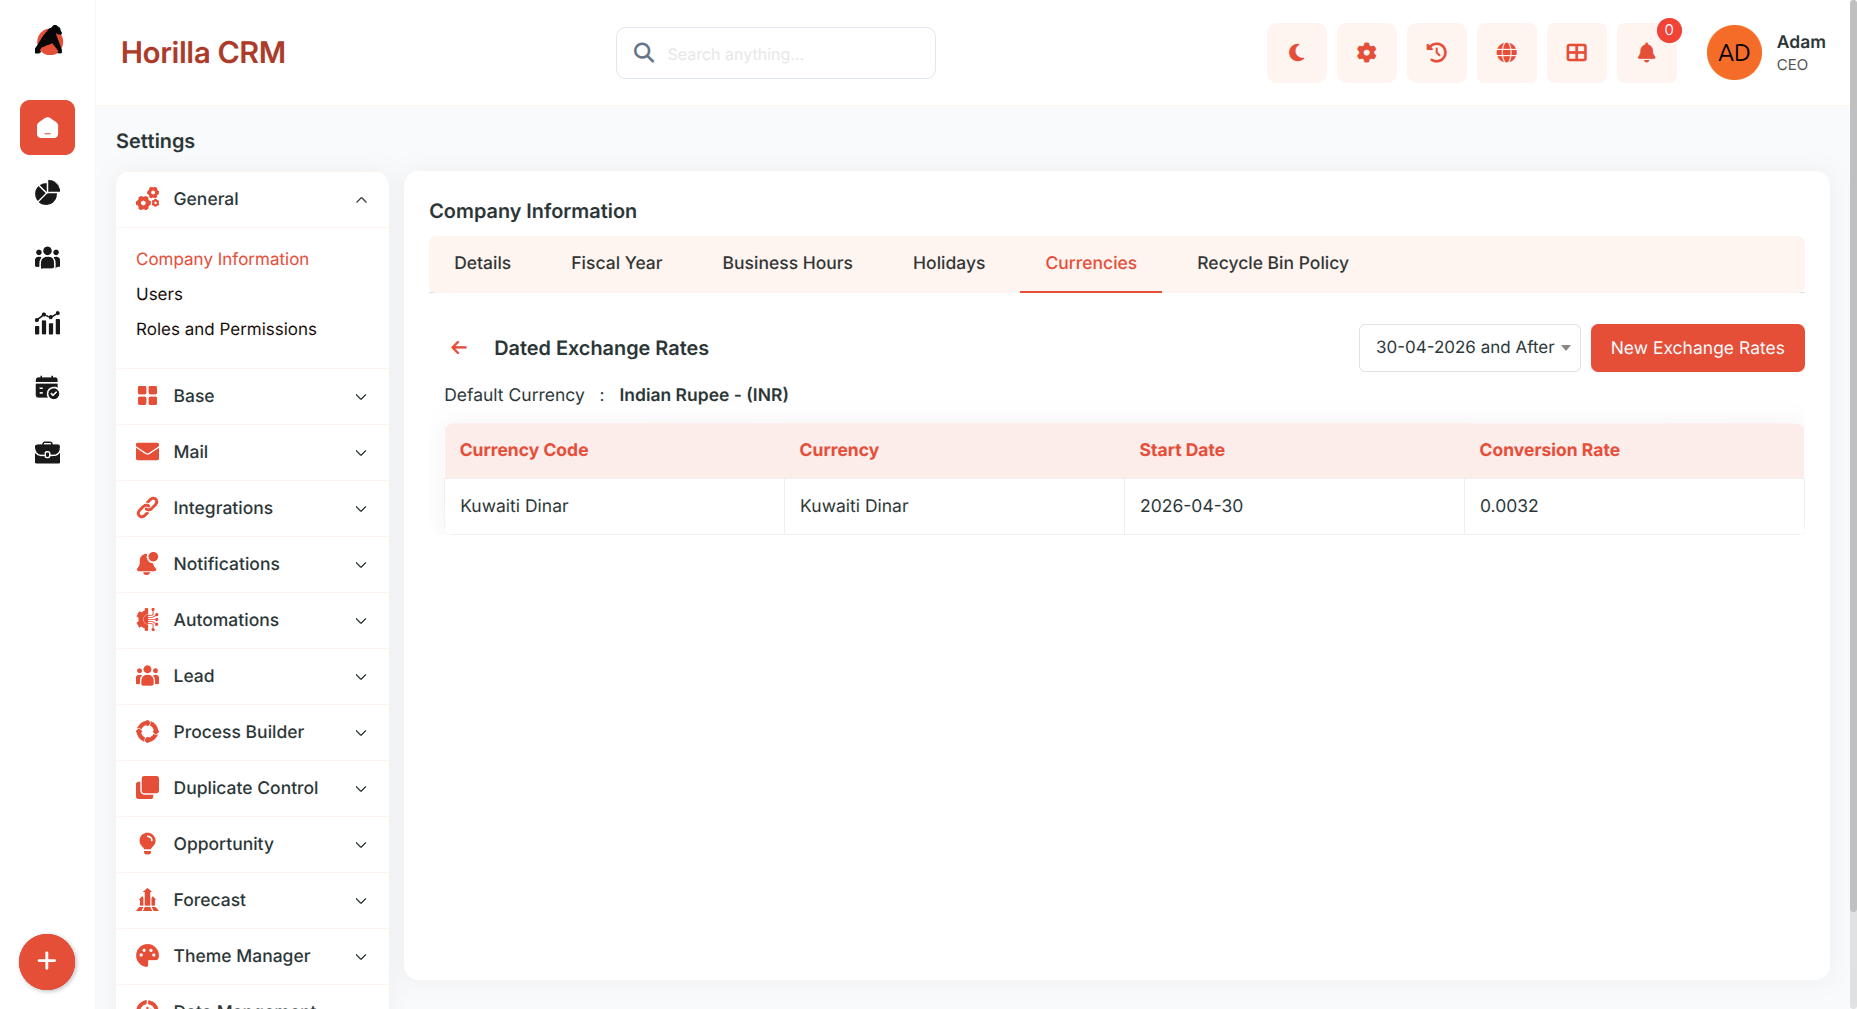Click the Base section grid icon
This screenshot has width=1857, height=1009.
tap(148, 396)
